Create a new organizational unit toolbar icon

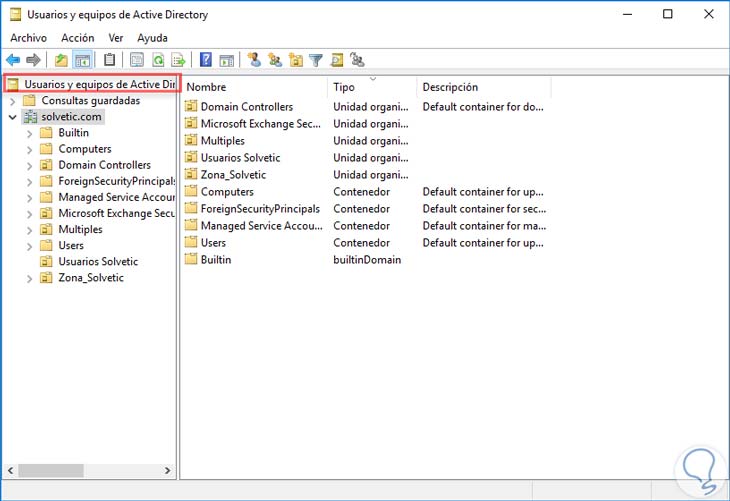point(296,60)
